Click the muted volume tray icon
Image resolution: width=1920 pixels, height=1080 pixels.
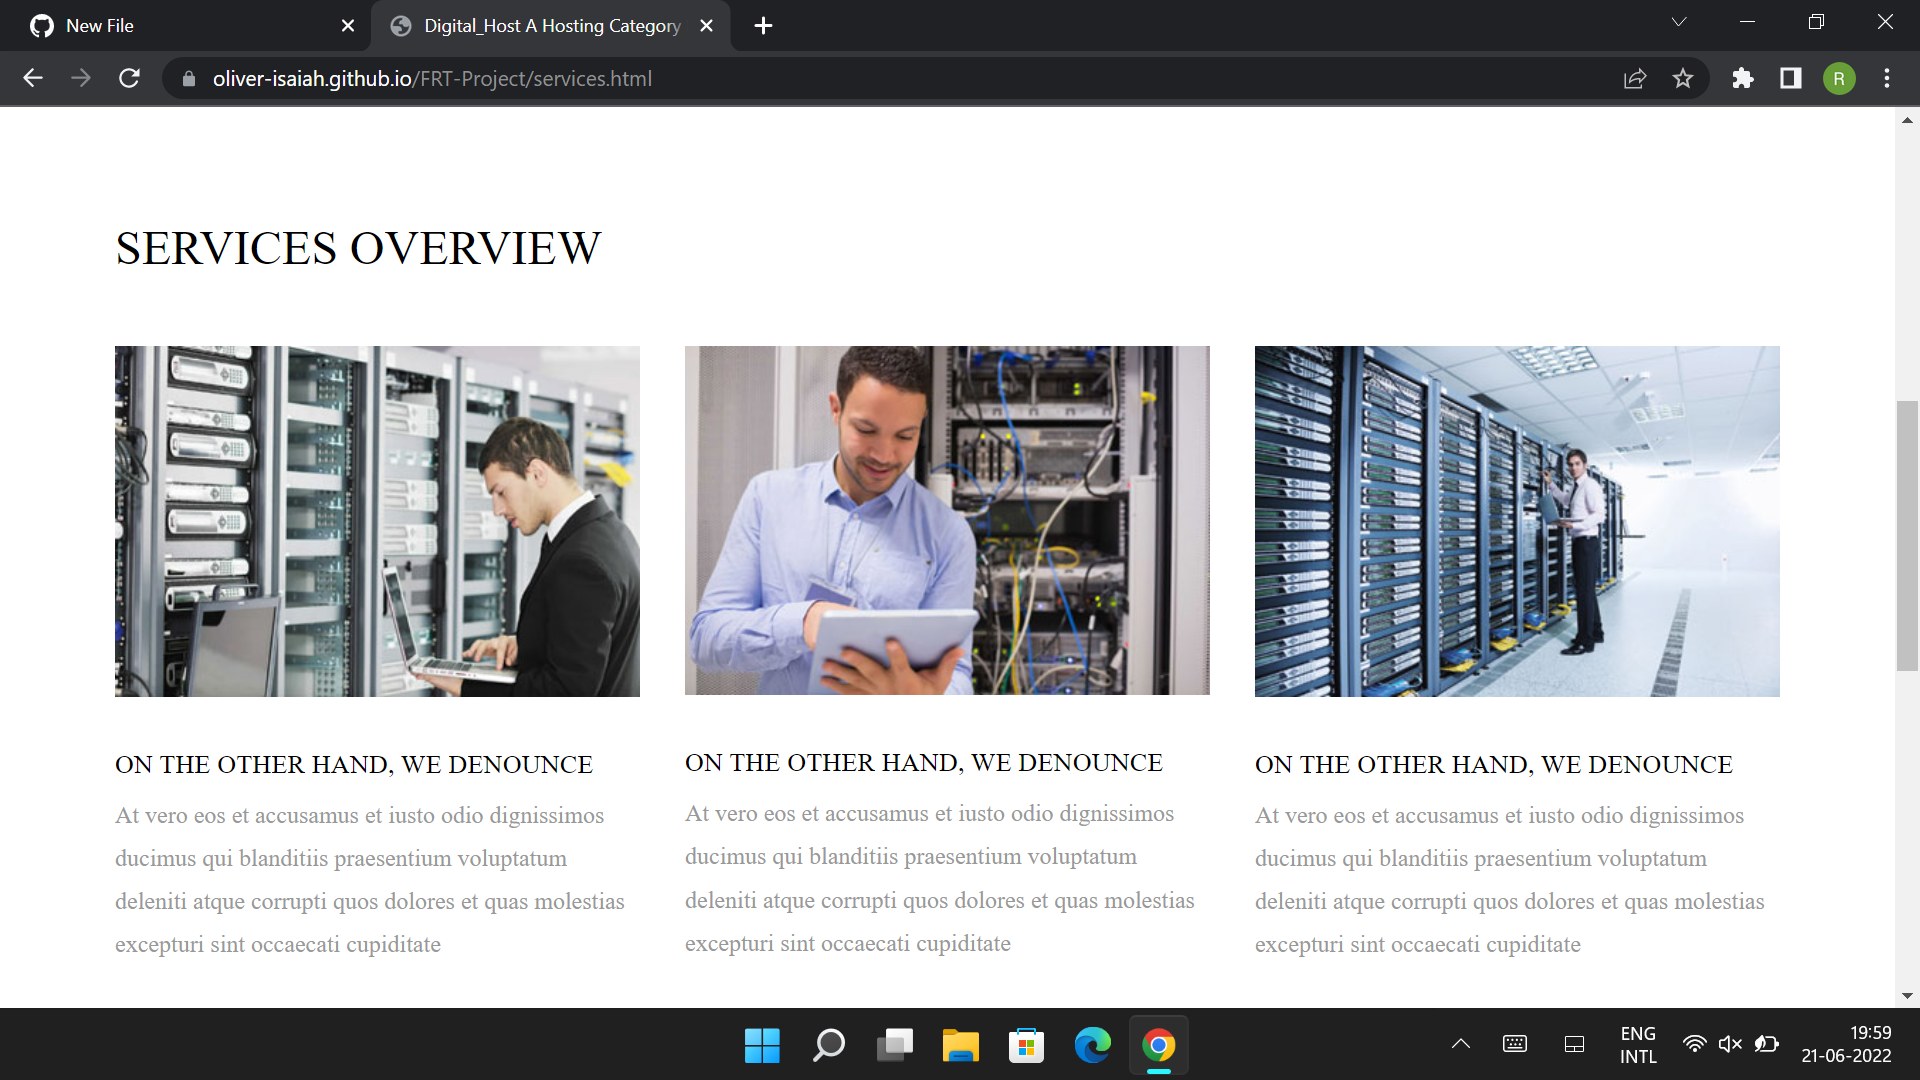[1730, 1044]
